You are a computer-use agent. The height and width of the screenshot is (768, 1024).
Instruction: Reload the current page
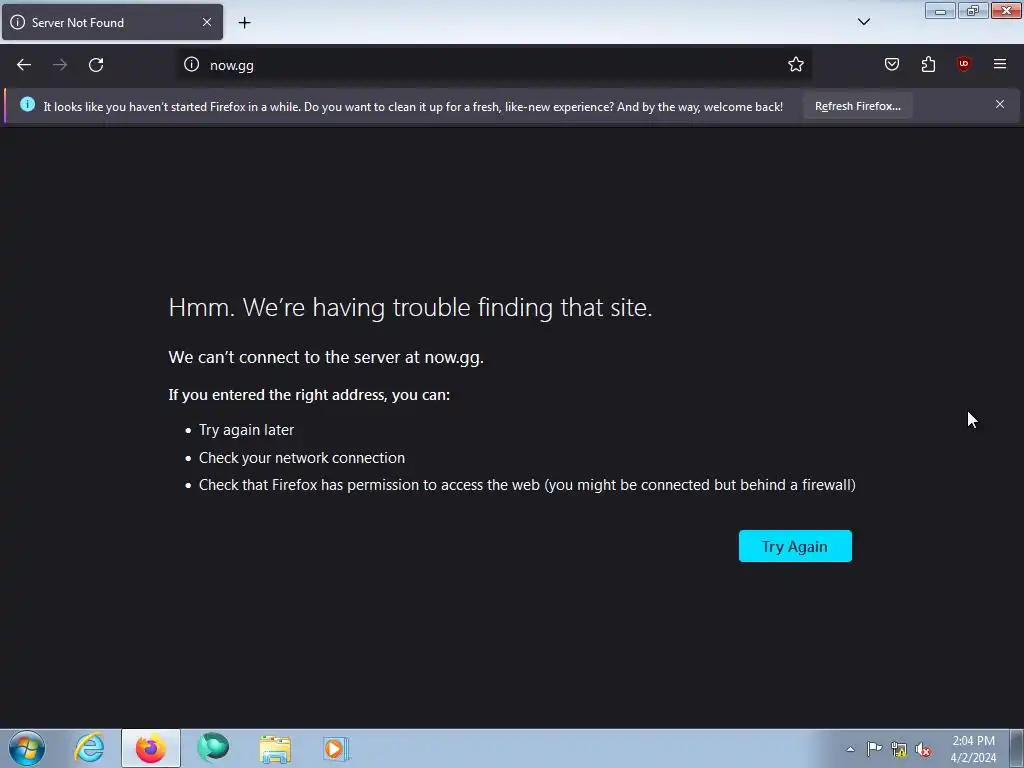(x=96, y=65)
